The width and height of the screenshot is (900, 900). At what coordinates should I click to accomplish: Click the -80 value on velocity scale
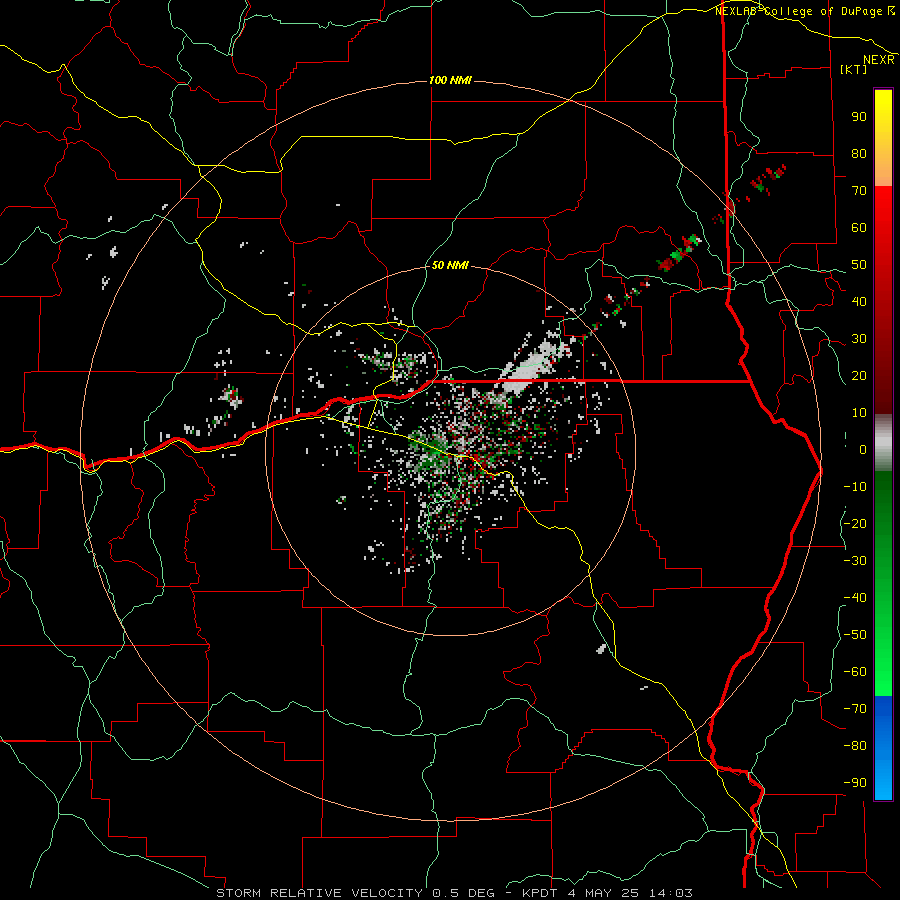(855, 746)
